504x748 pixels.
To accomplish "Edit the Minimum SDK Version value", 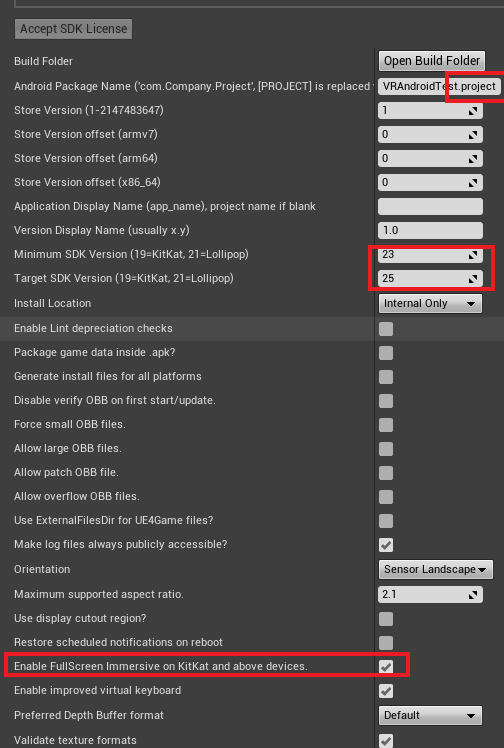I will pos(430,254).
